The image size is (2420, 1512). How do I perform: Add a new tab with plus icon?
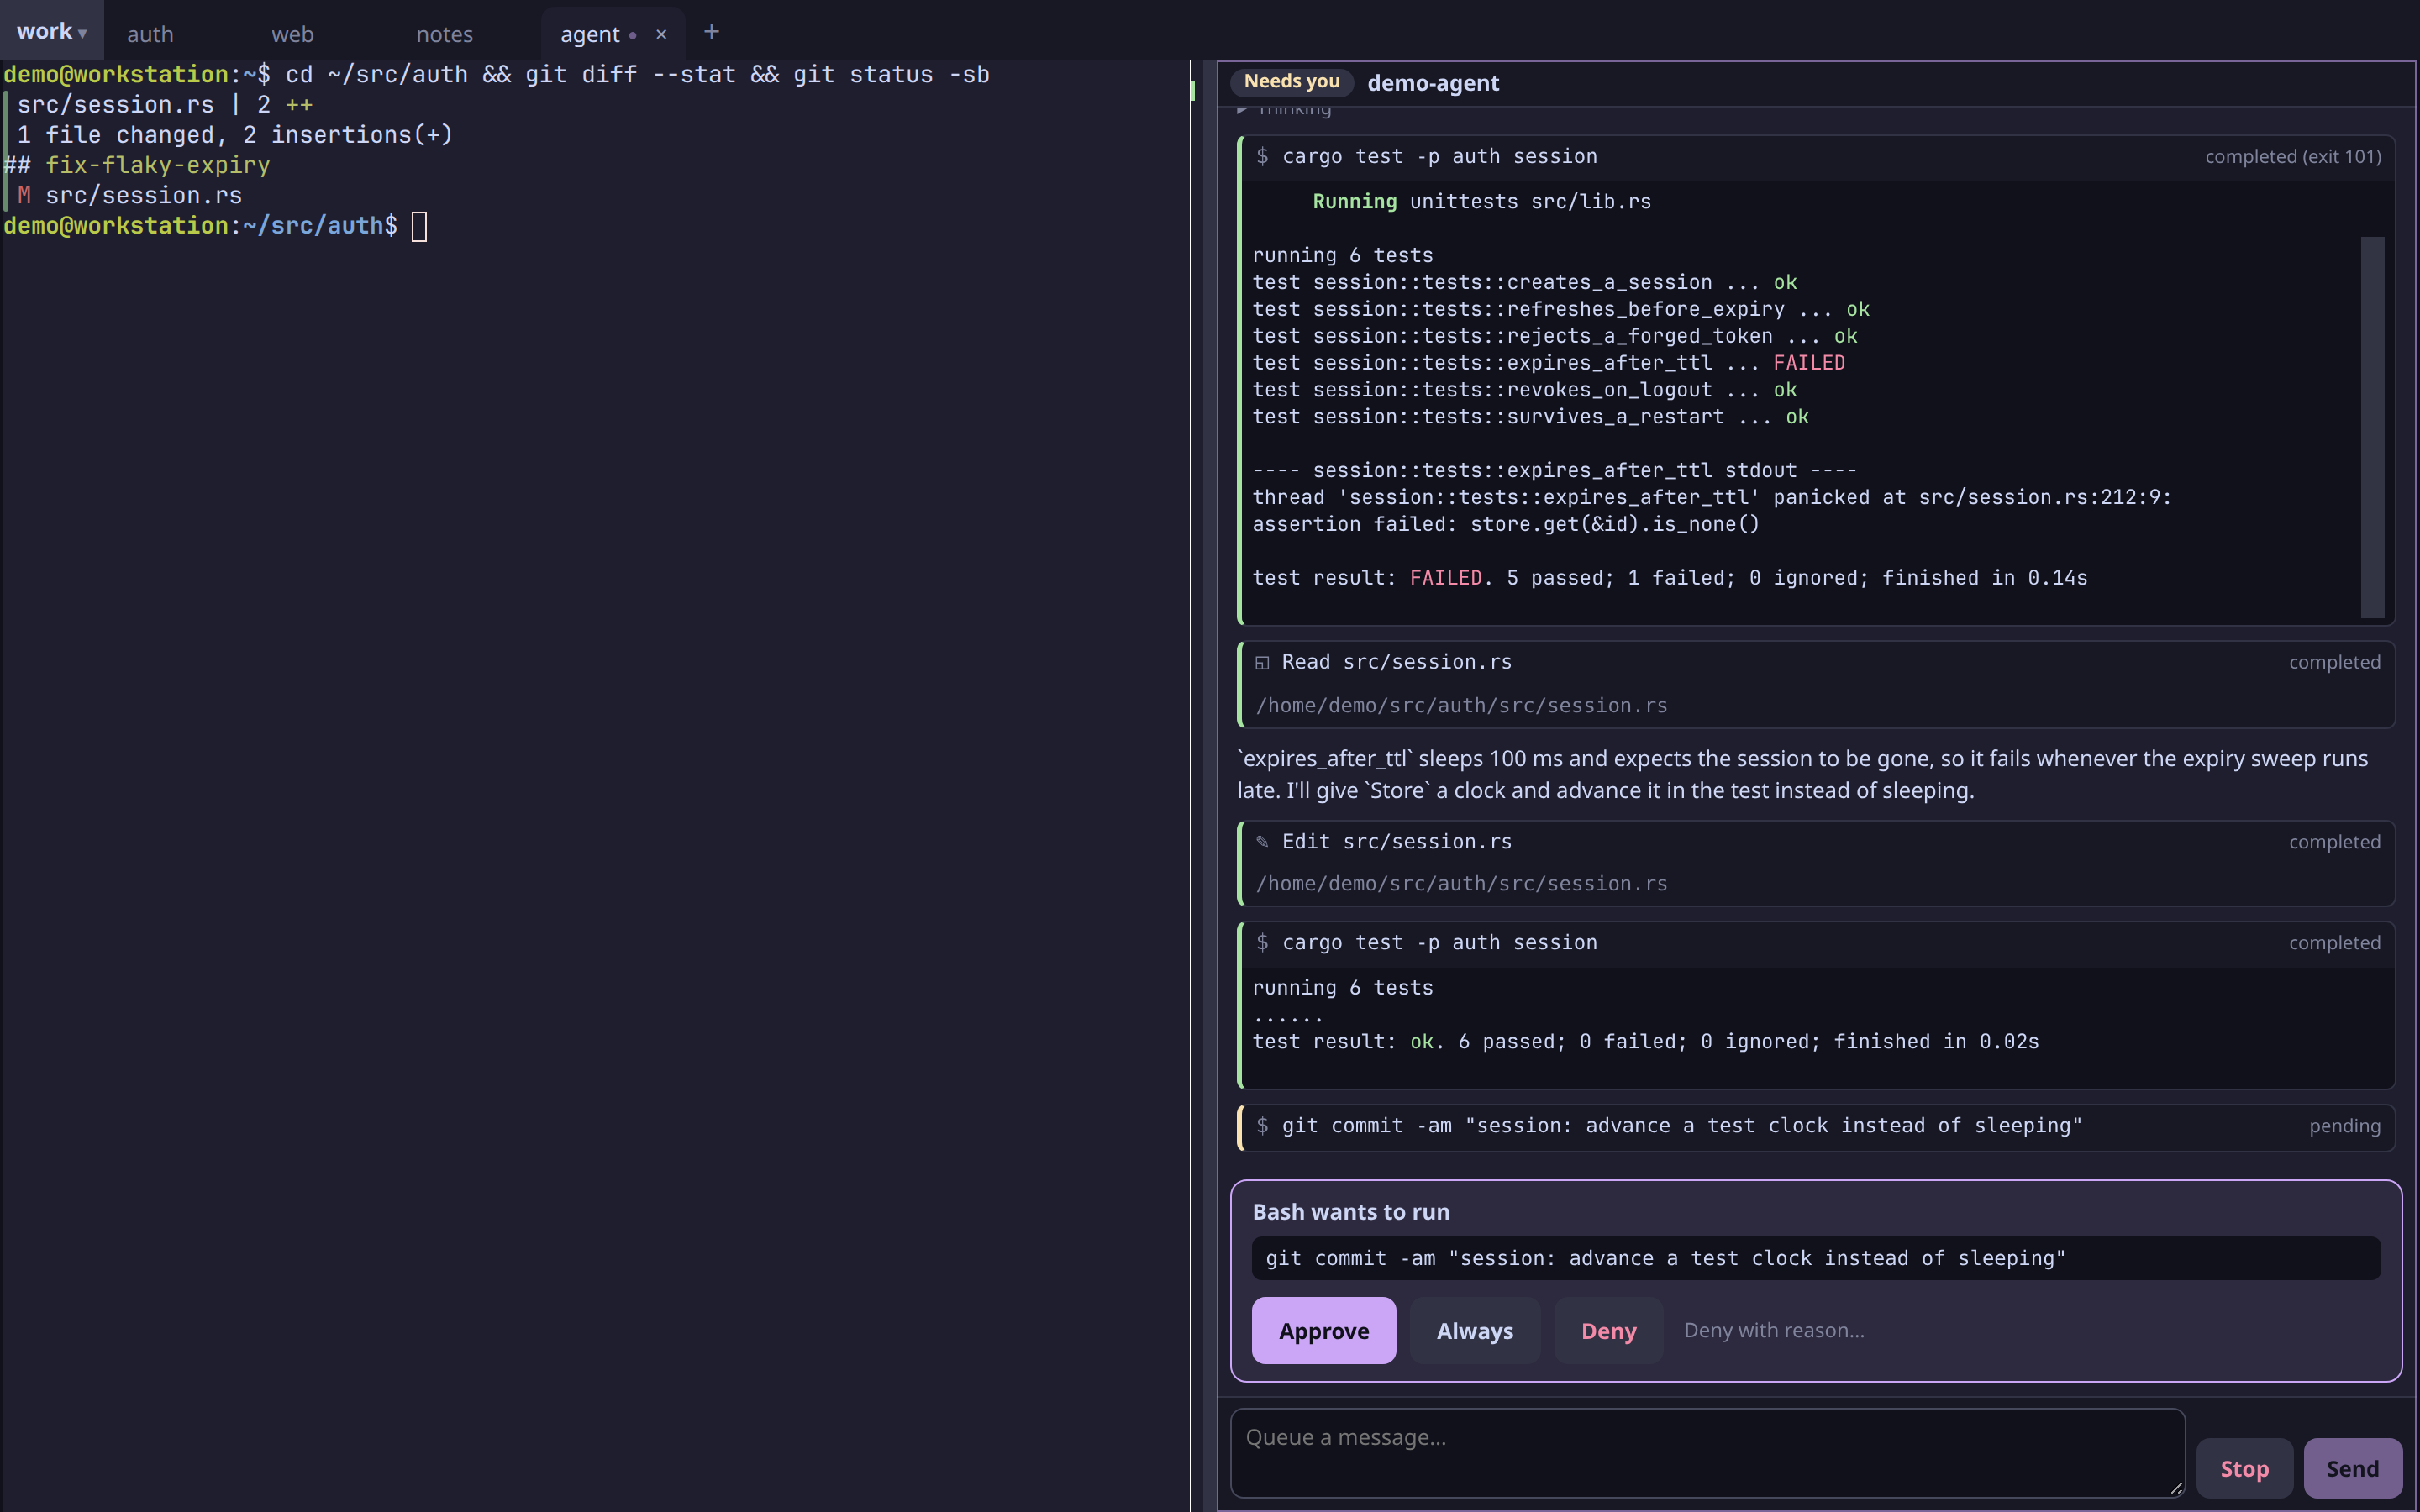(712, 32)
